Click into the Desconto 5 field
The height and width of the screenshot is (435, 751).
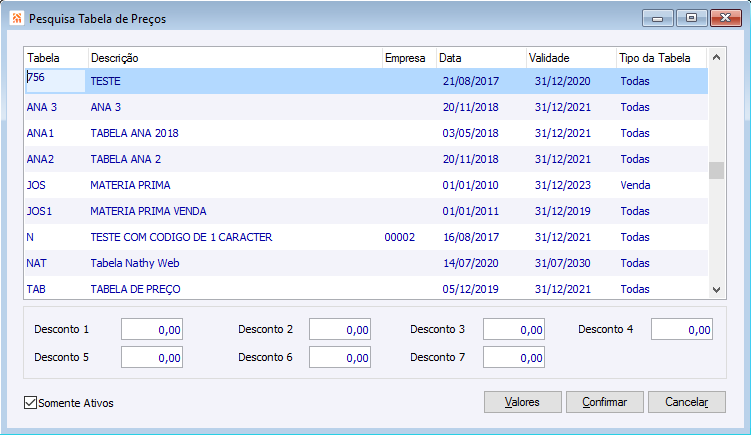coord(152,358)
